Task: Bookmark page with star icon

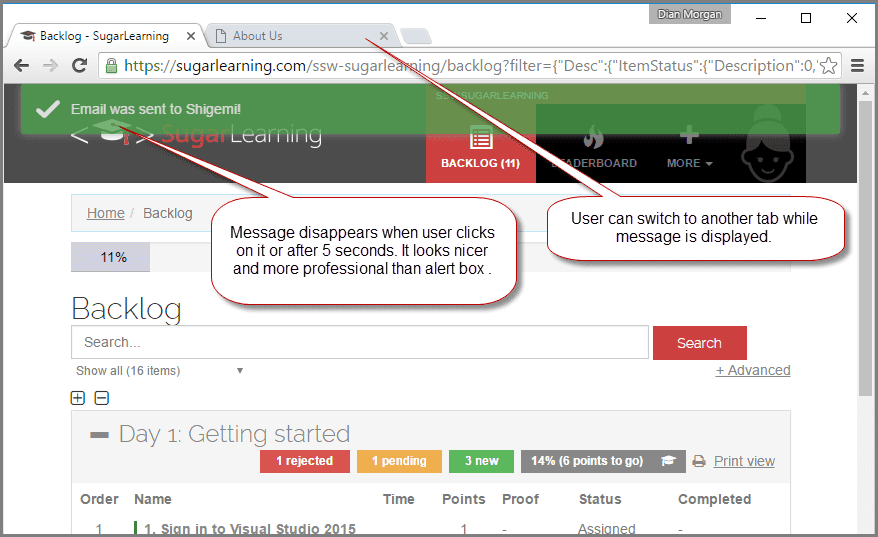Action: 829,66
